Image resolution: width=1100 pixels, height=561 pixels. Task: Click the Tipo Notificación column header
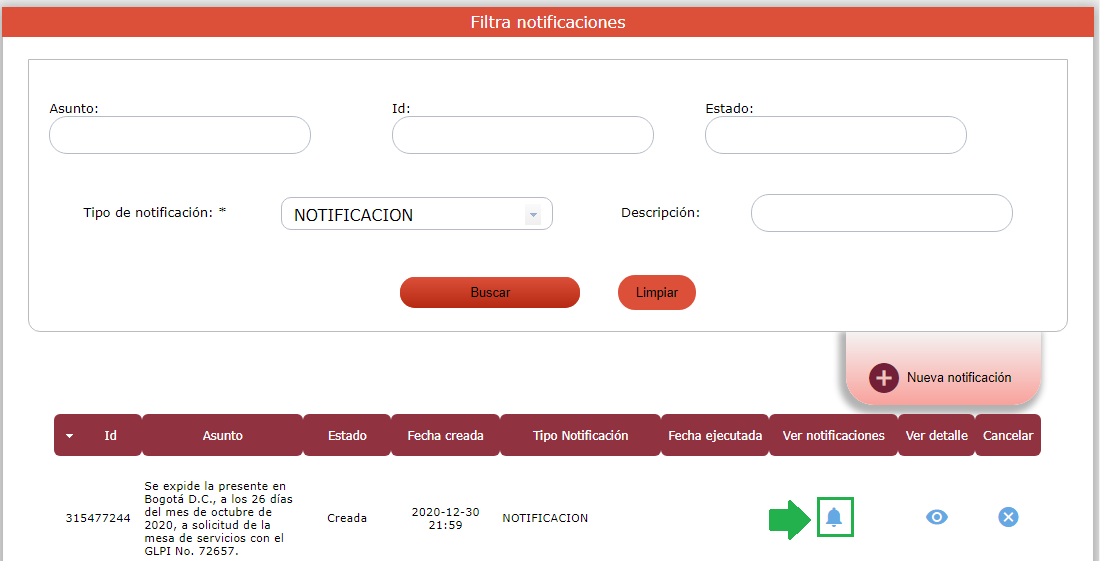click(x=580, y=436)
